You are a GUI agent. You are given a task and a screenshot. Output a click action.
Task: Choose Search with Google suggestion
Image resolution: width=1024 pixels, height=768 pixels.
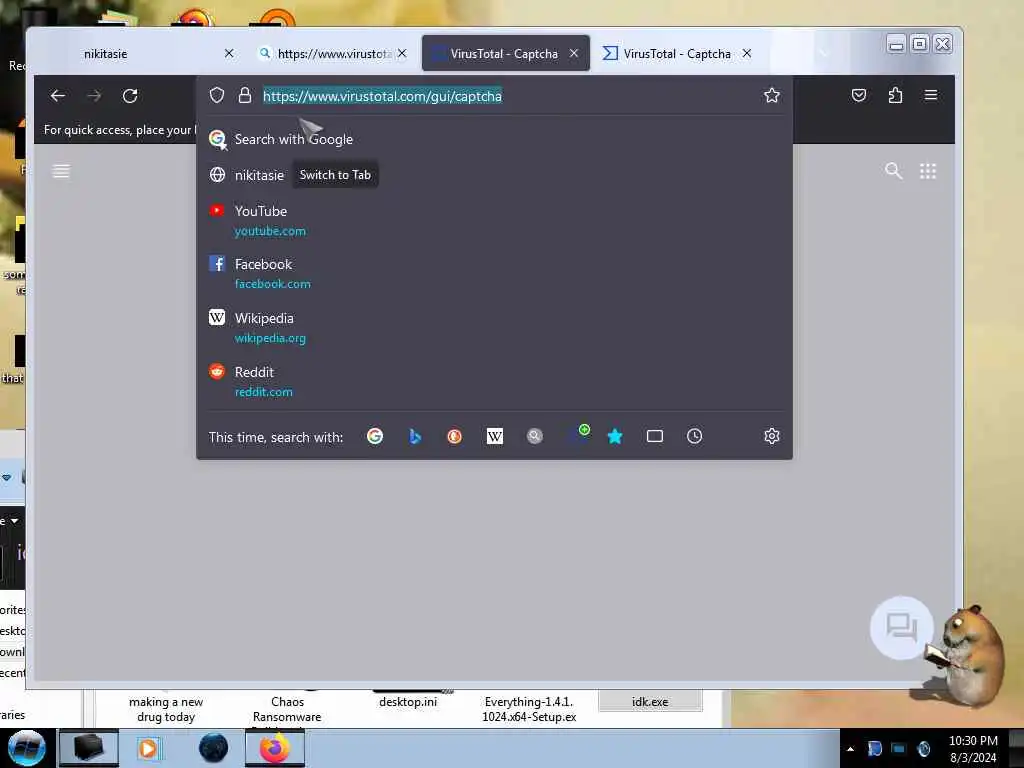(494, 139)
